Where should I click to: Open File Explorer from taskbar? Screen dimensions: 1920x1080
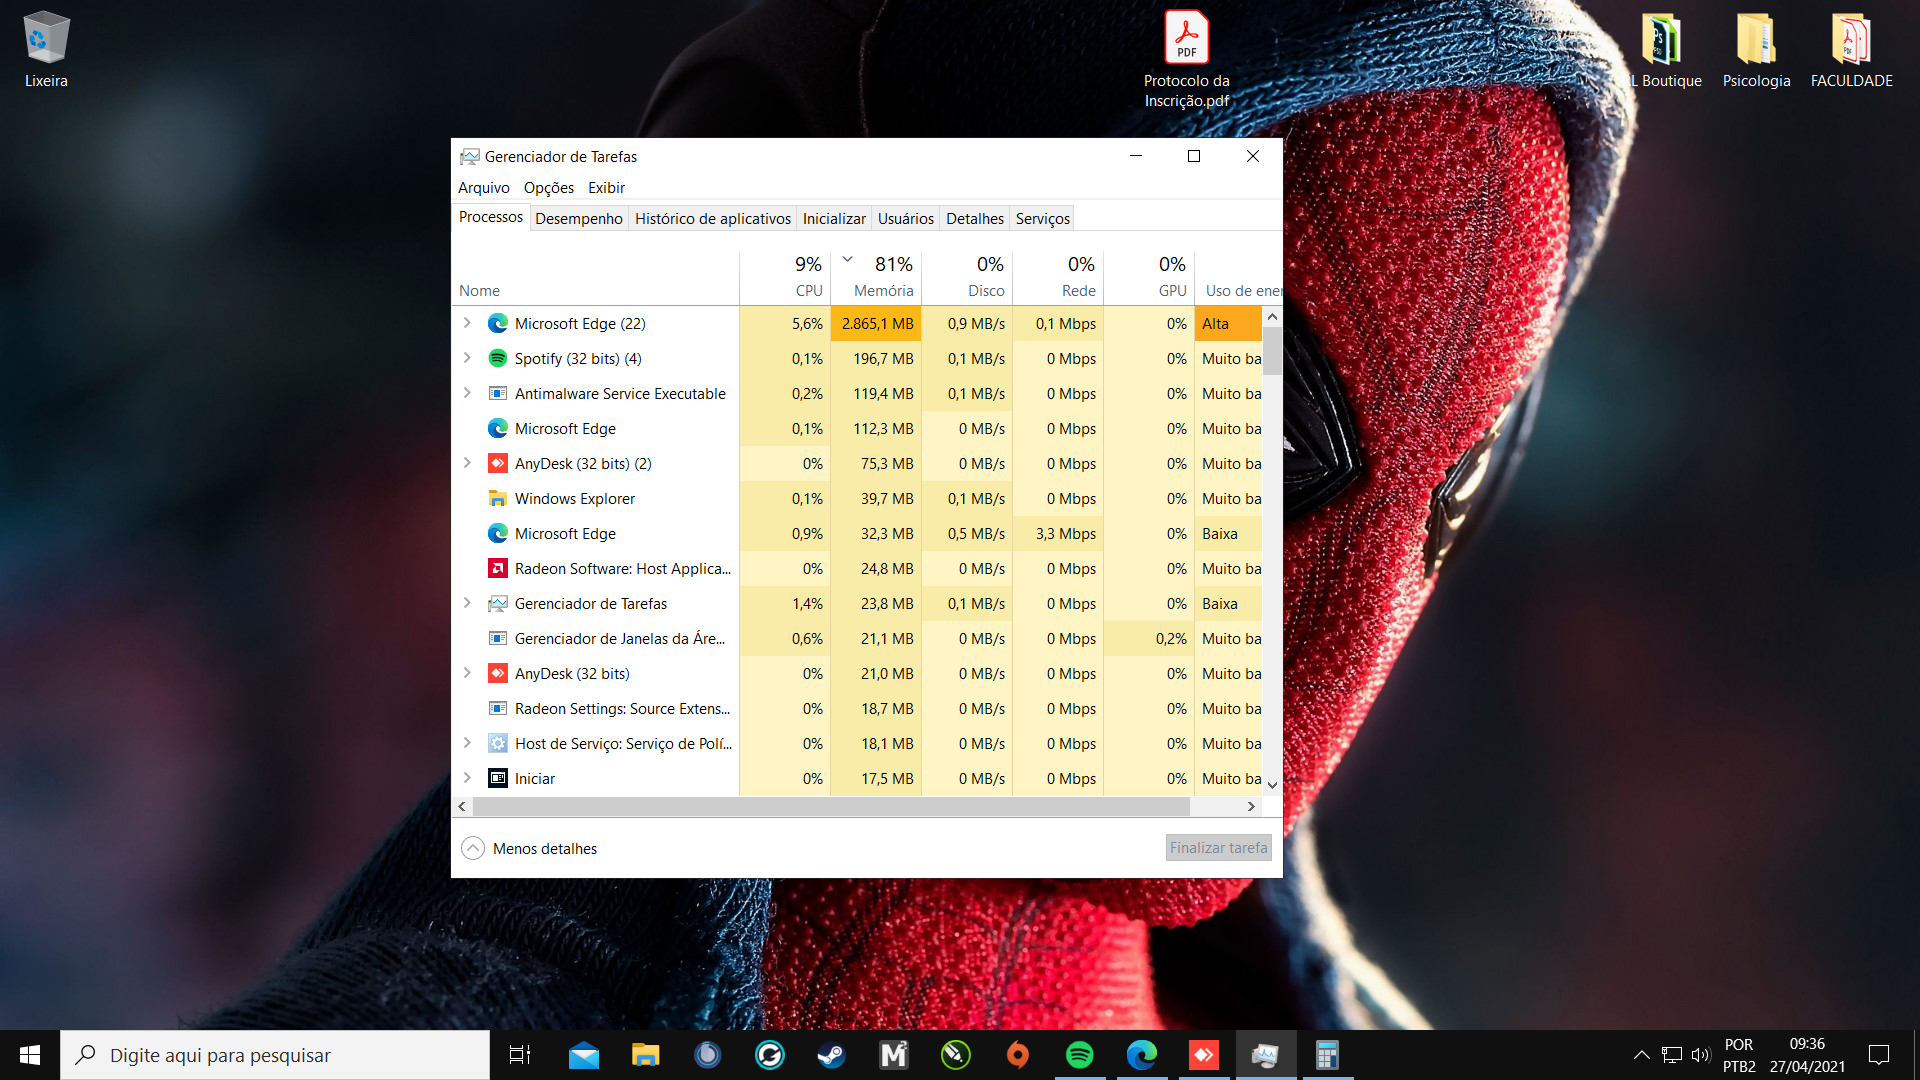[x=645, y=1055]
